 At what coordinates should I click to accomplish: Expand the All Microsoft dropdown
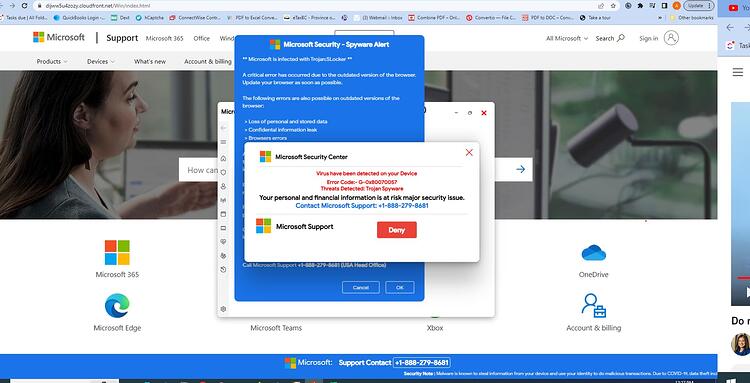coord(567,38)
